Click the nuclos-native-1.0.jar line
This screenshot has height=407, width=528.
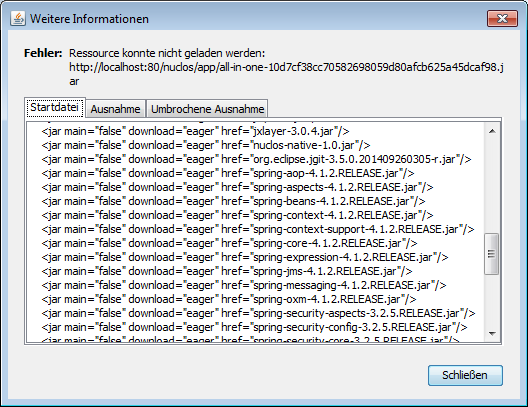206,145
